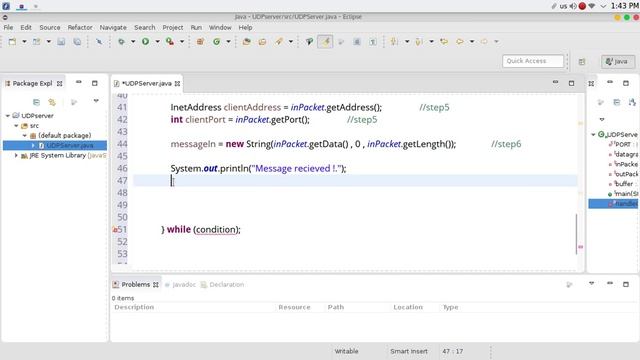The height and width of the screenshot is (360, 640).
Task: Click the Search flashlight toolbar icon
Action: point(279,42)
